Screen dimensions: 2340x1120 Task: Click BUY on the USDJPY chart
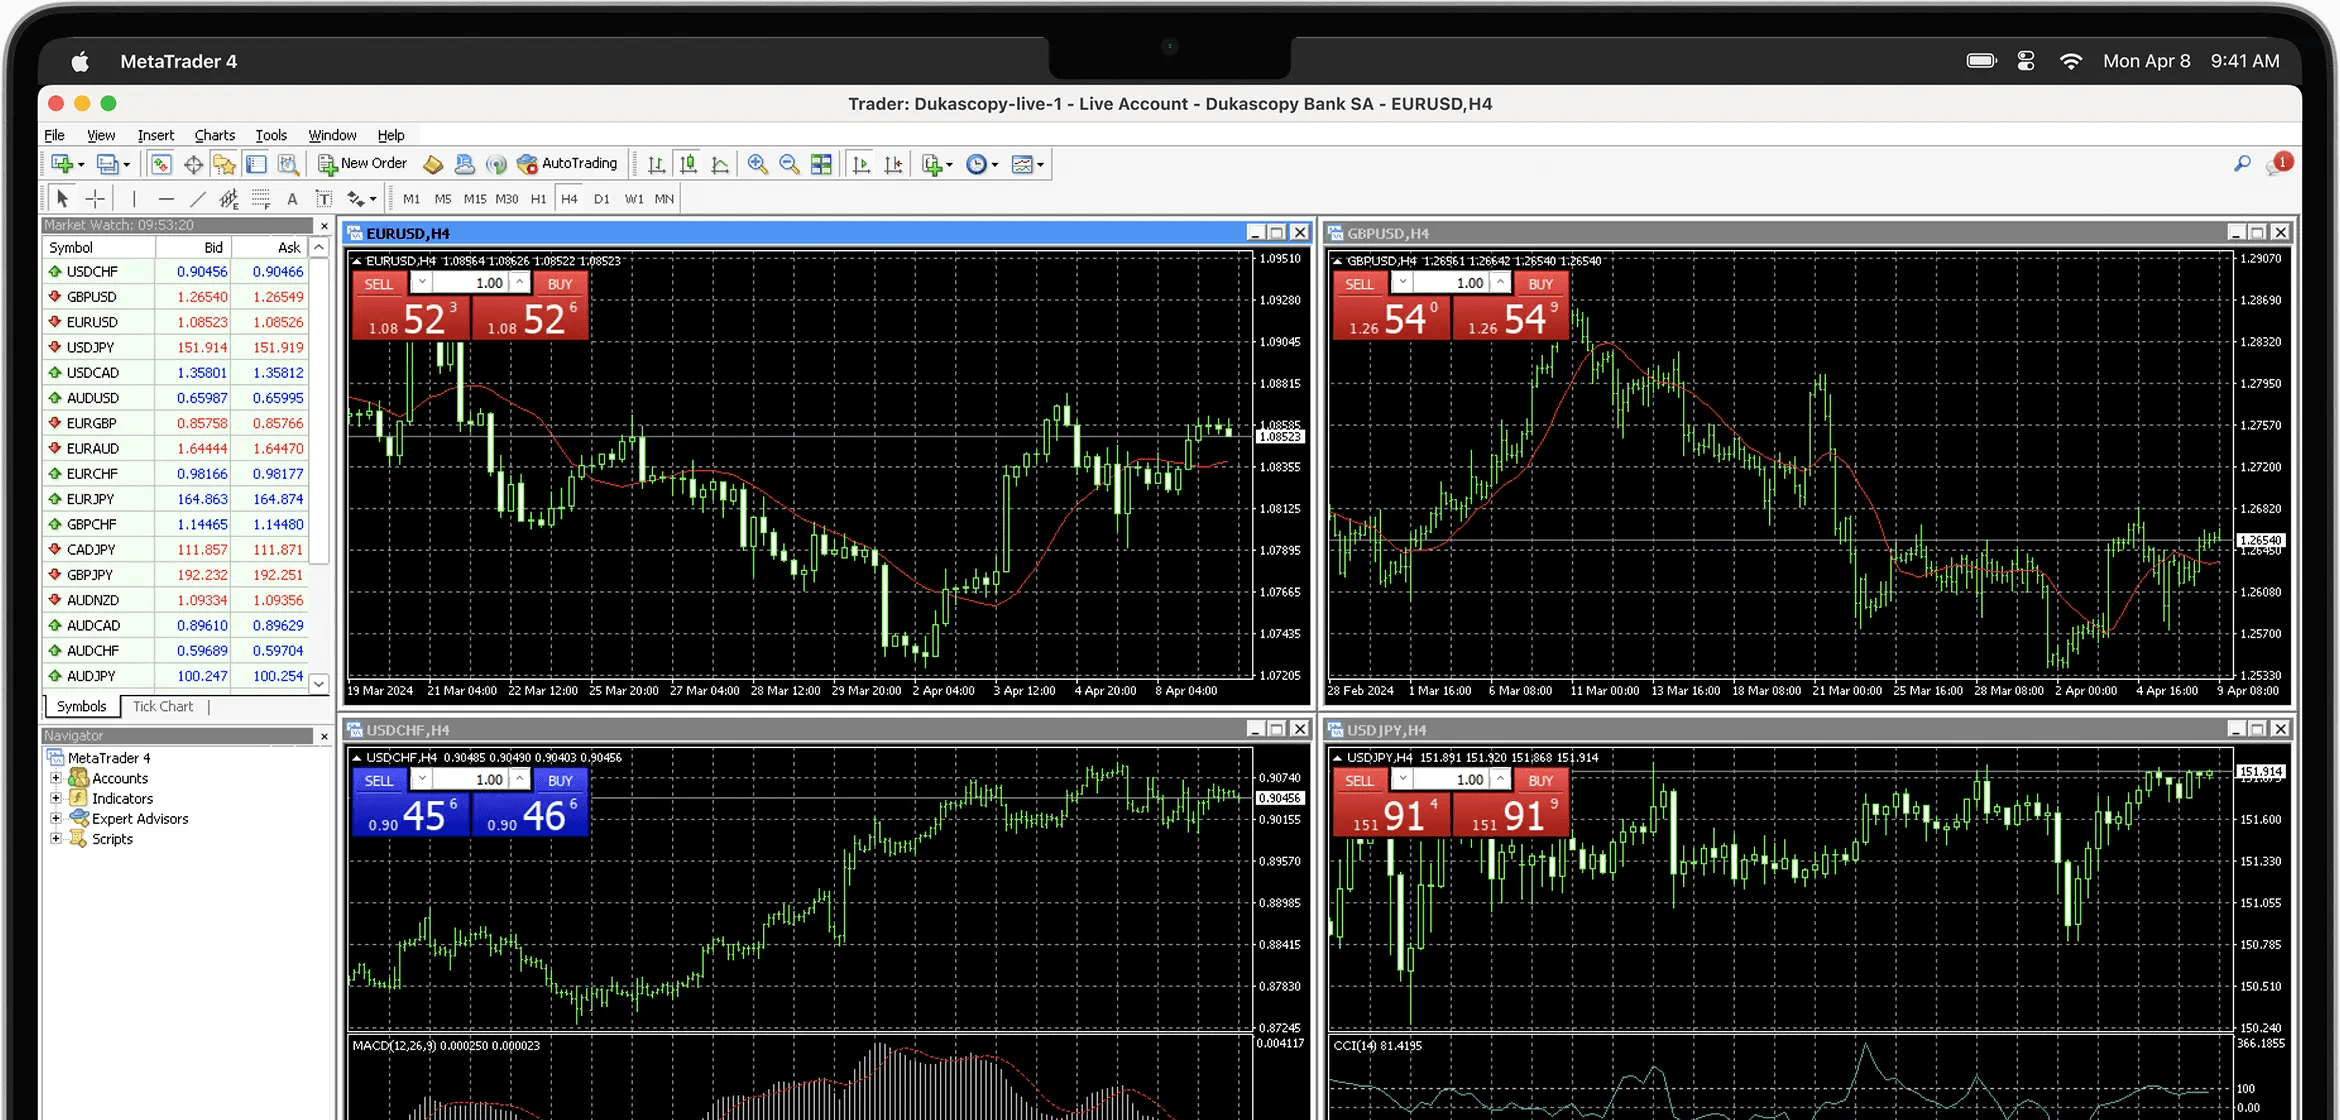[x=1541, y=781]
